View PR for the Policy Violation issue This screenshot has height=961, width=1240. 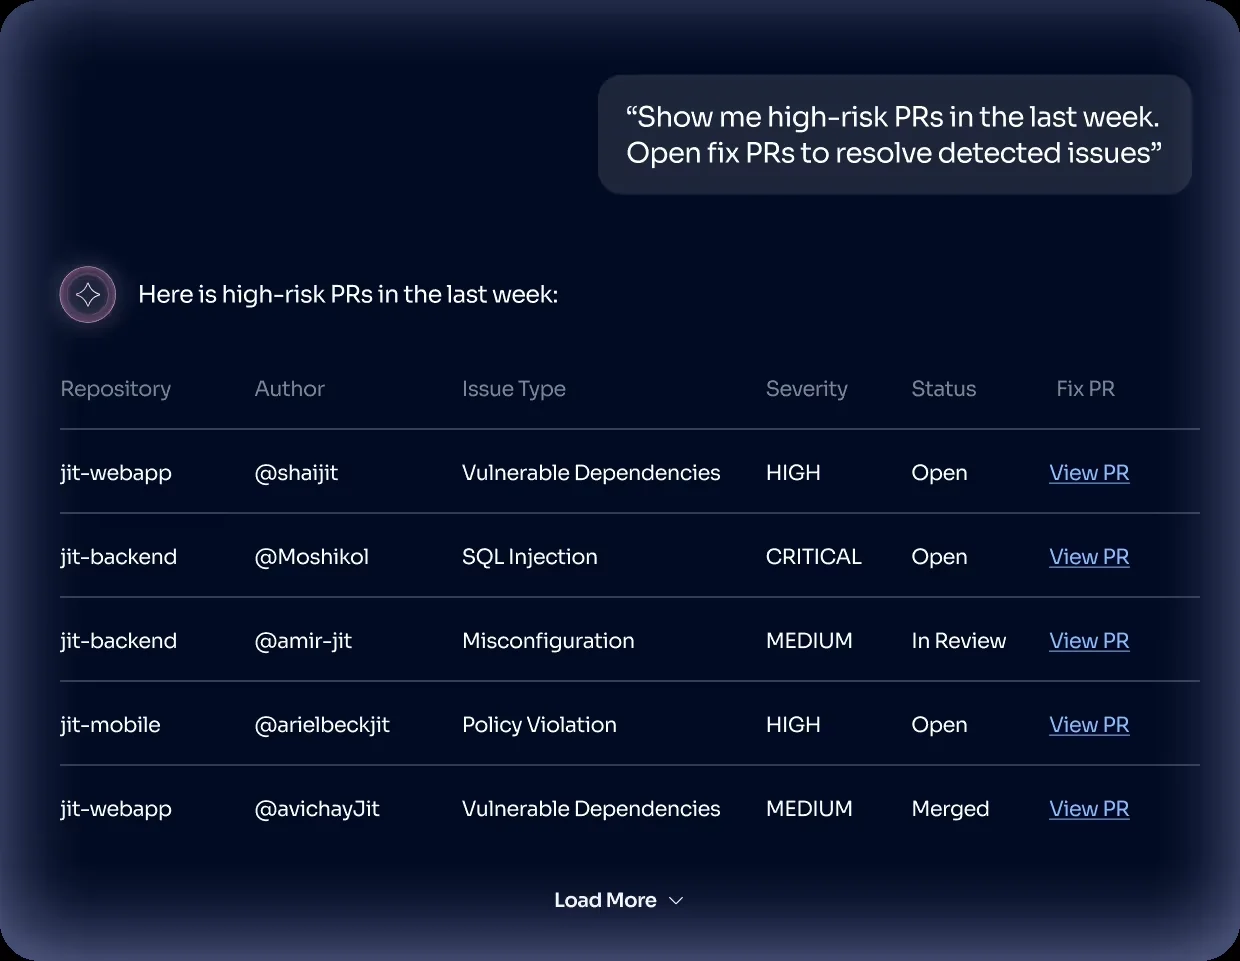[x=1089, y=724]
